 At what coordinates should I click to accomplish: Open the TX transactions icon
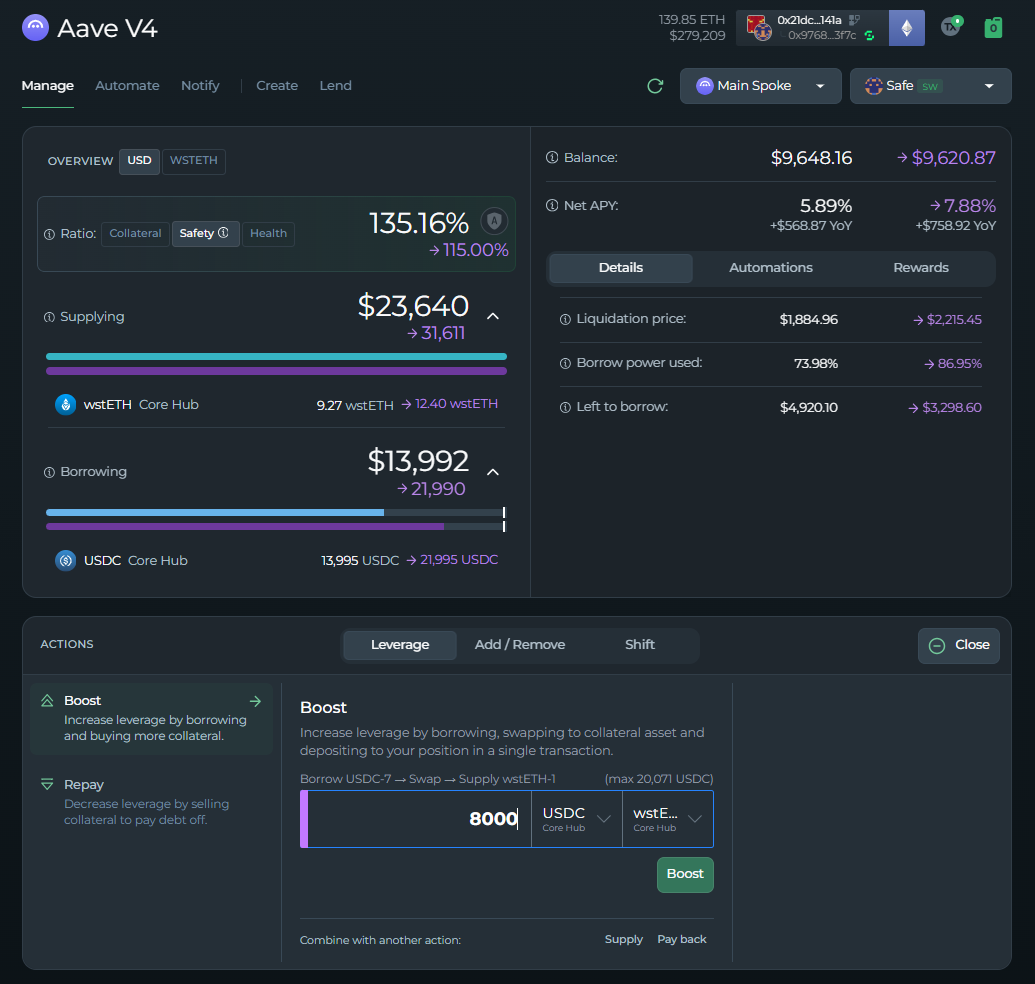point(951,27)
